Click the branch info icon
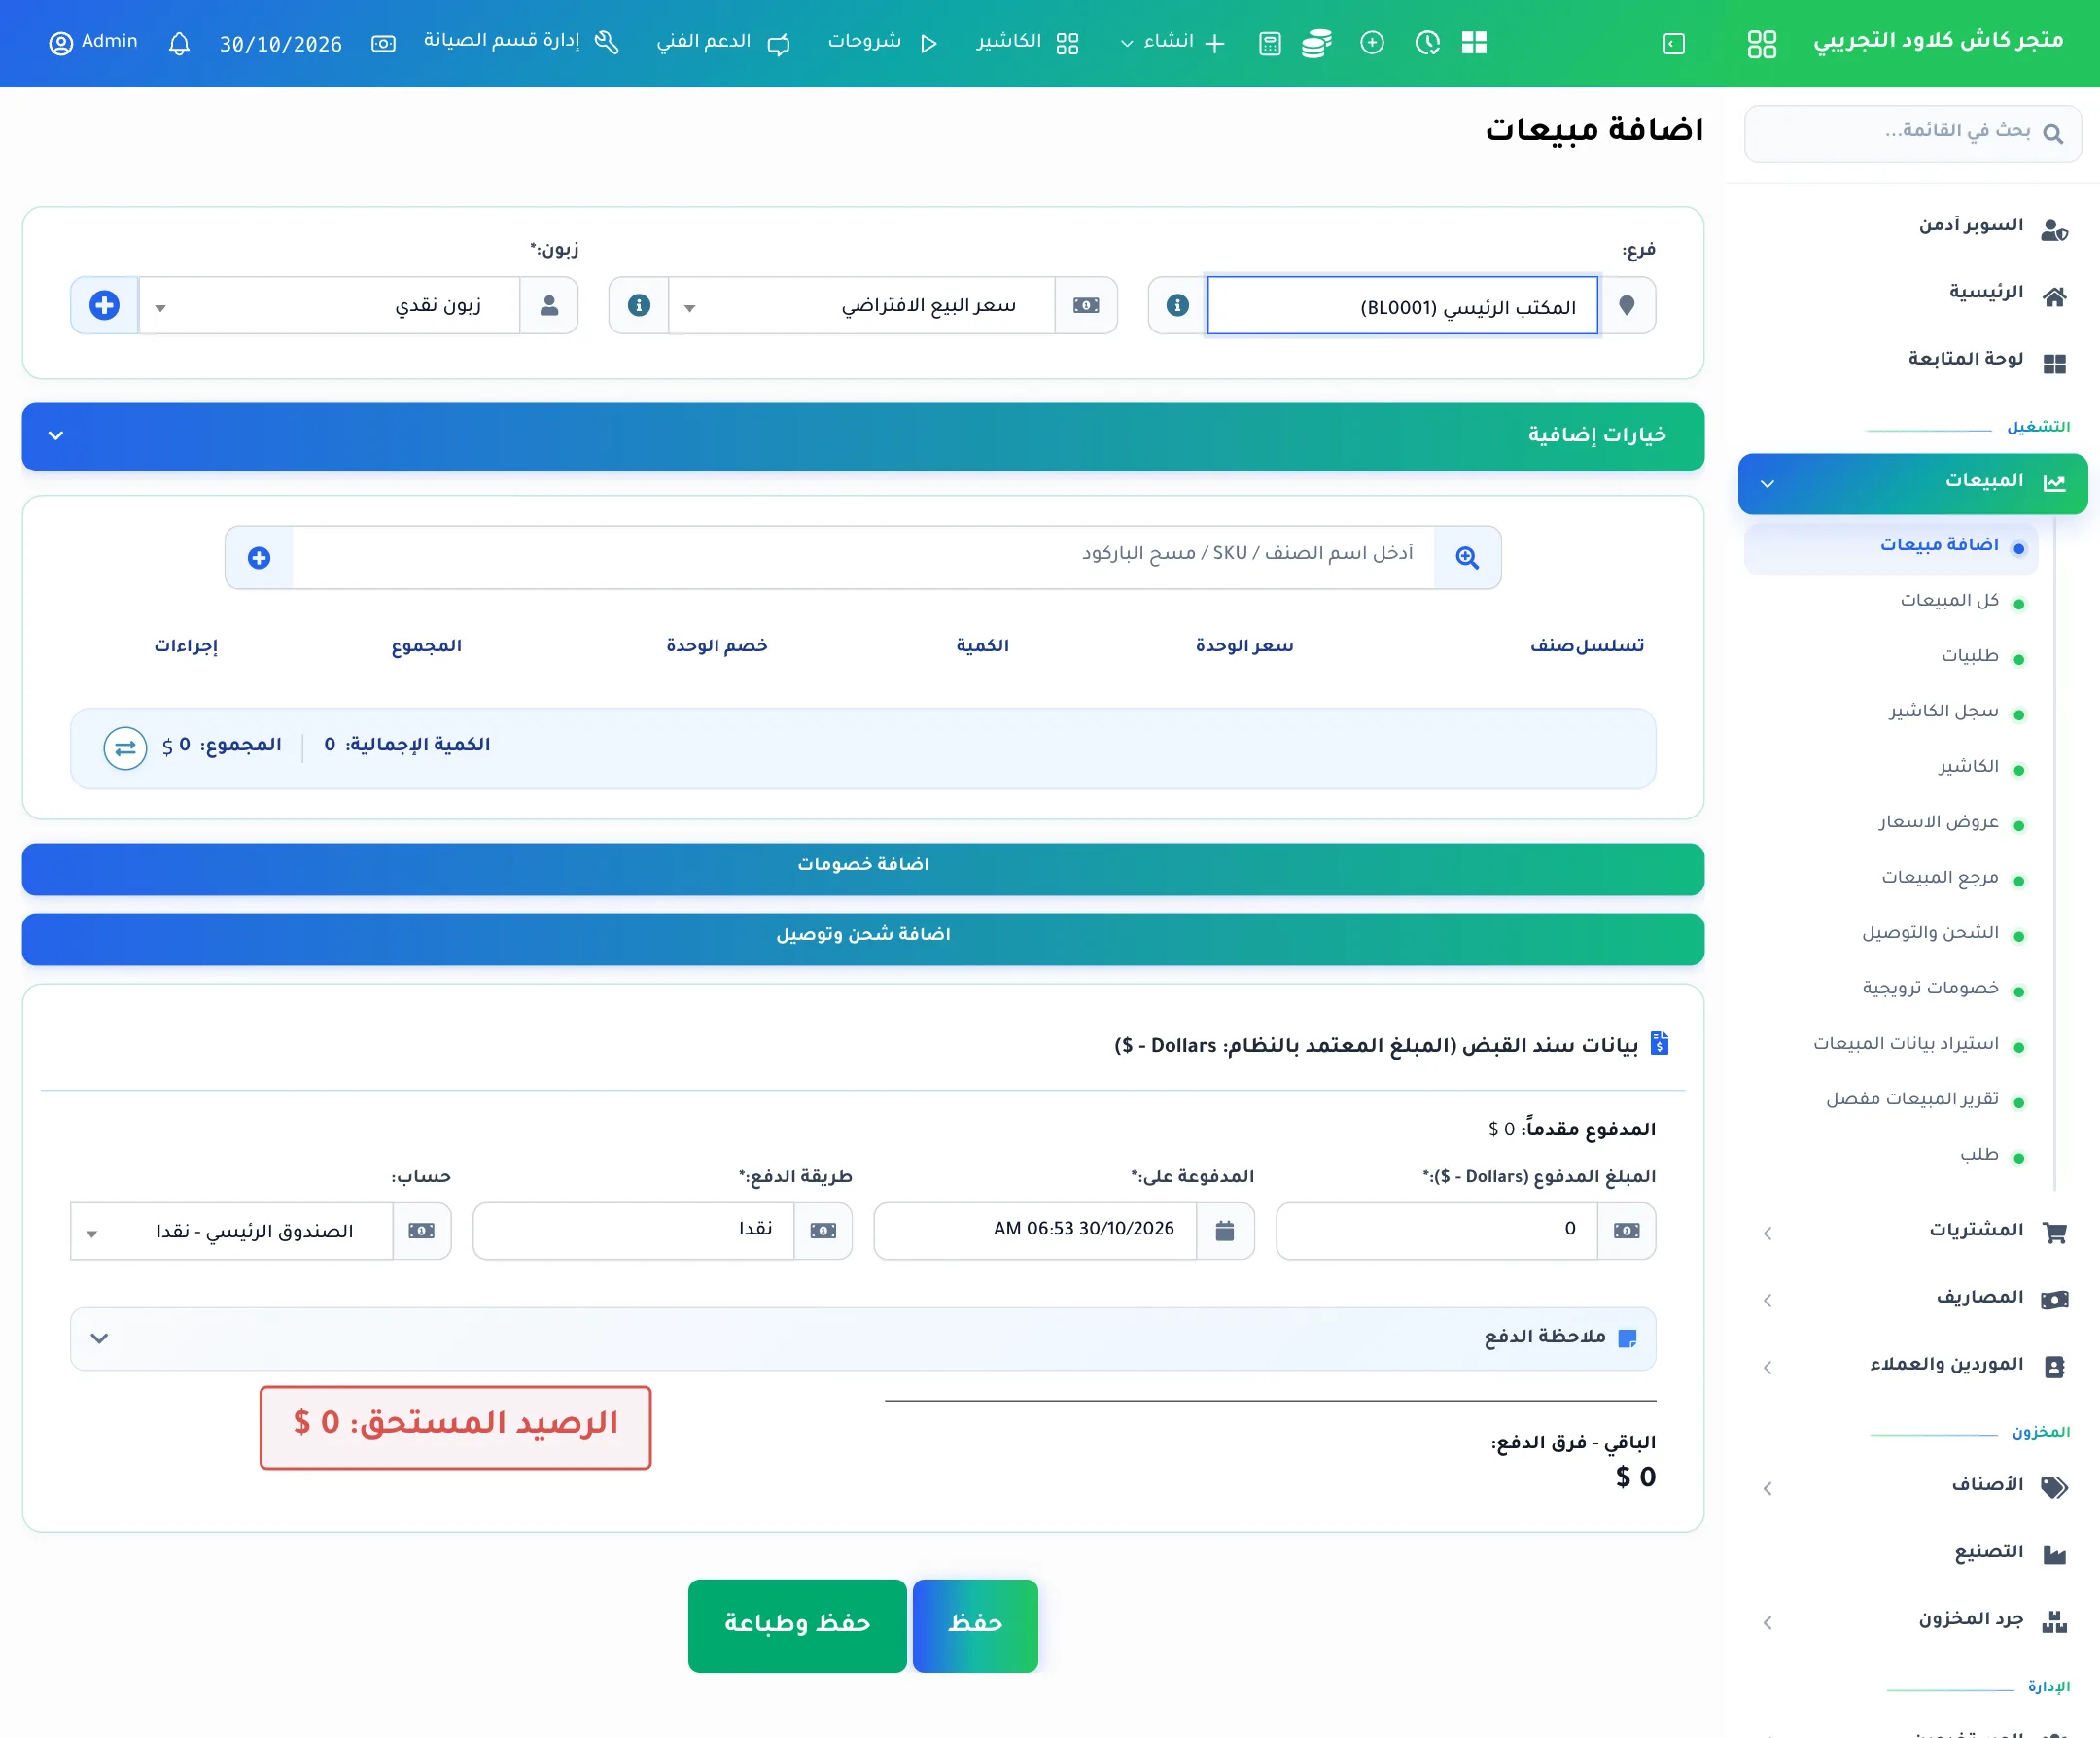 [1177, 305]
